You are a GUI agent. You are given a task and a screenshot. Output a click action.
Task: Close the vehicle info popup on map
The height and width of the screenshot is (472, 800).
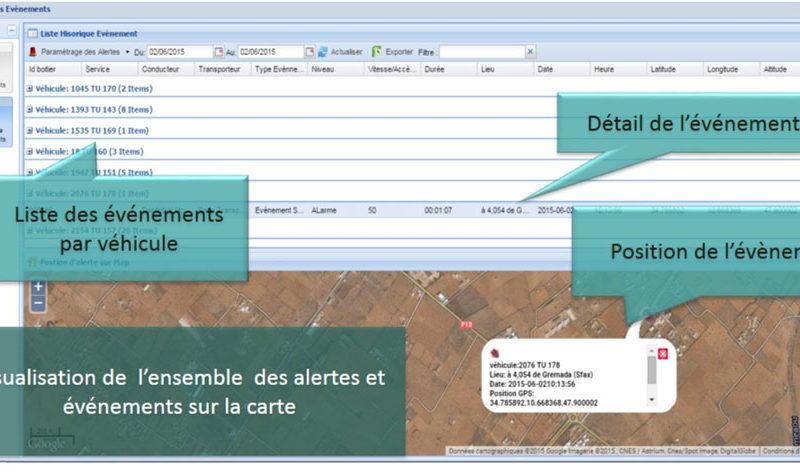point(662,352)
